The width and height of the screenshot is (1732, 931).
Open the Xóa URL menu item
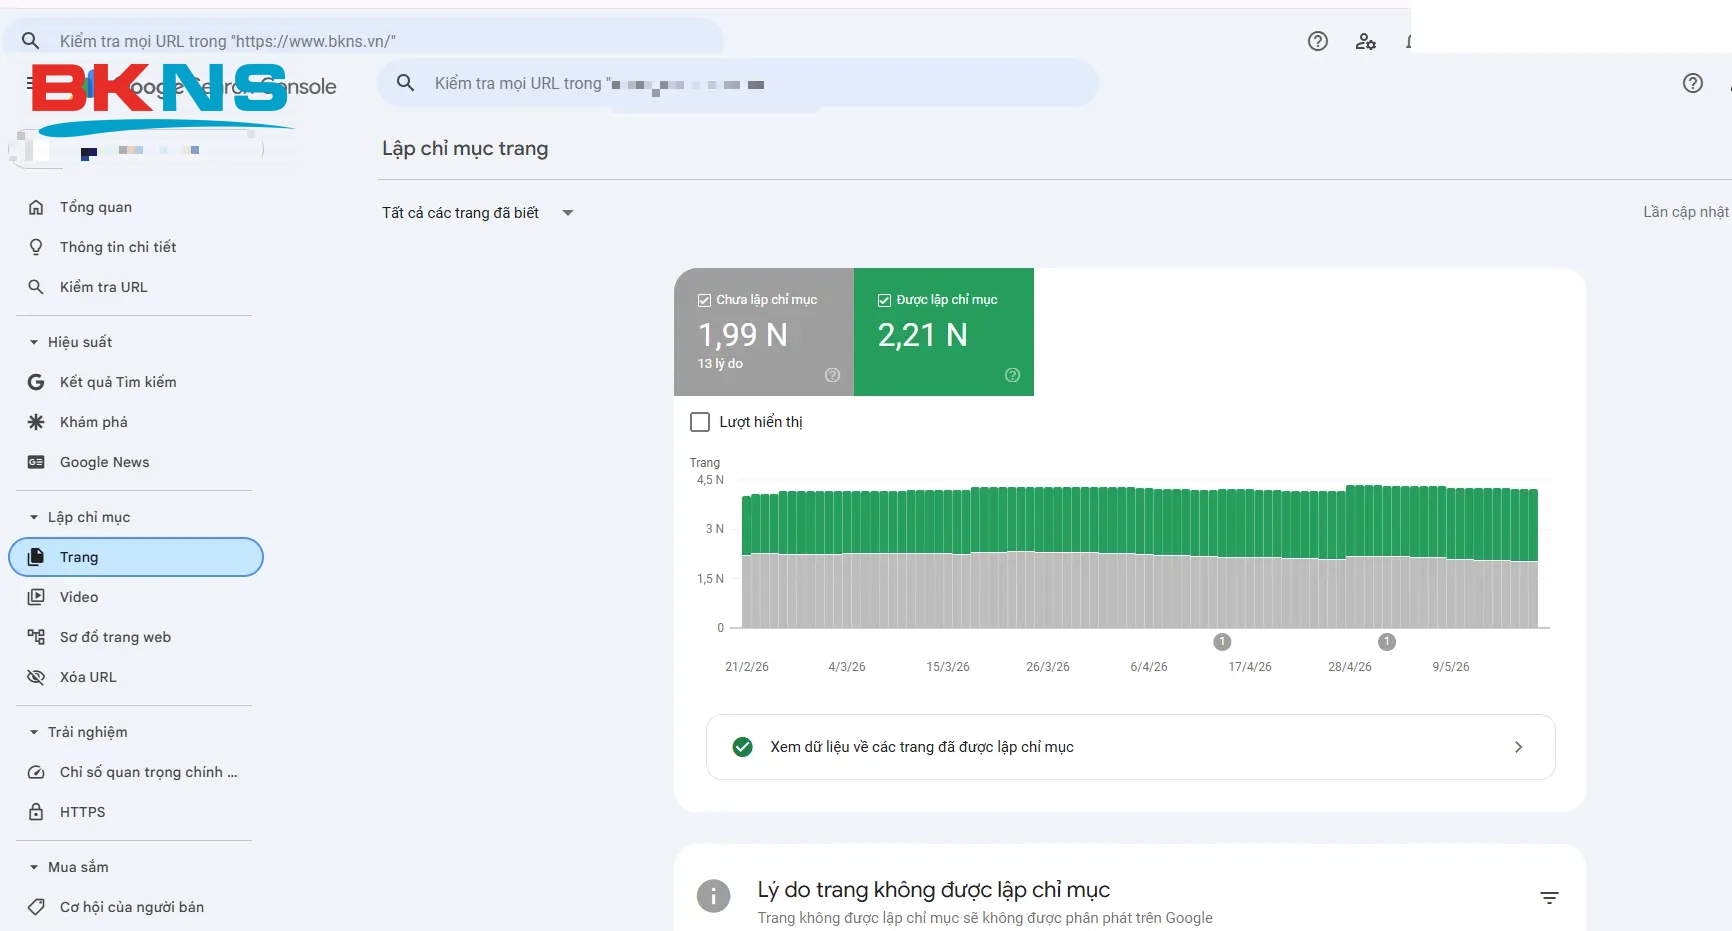coord(136,677)
